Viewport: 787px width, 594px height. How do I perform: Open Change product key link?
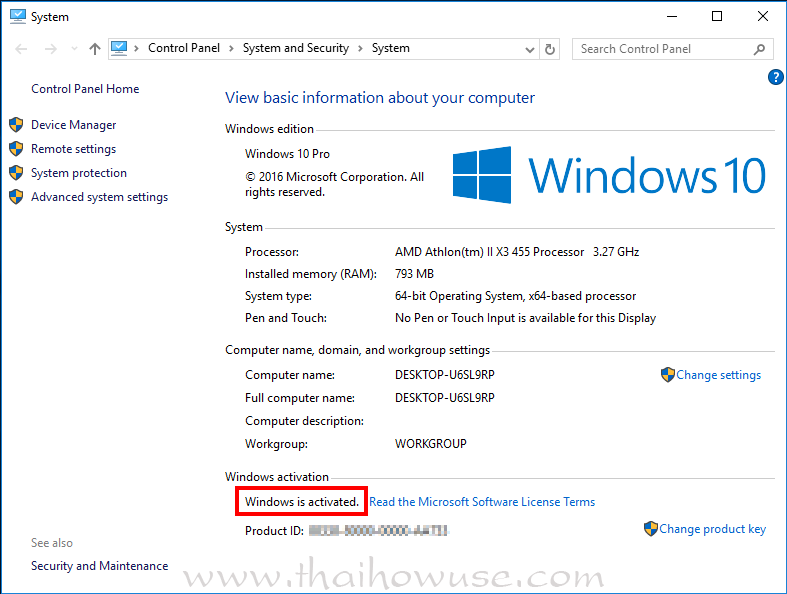point(712,529)
